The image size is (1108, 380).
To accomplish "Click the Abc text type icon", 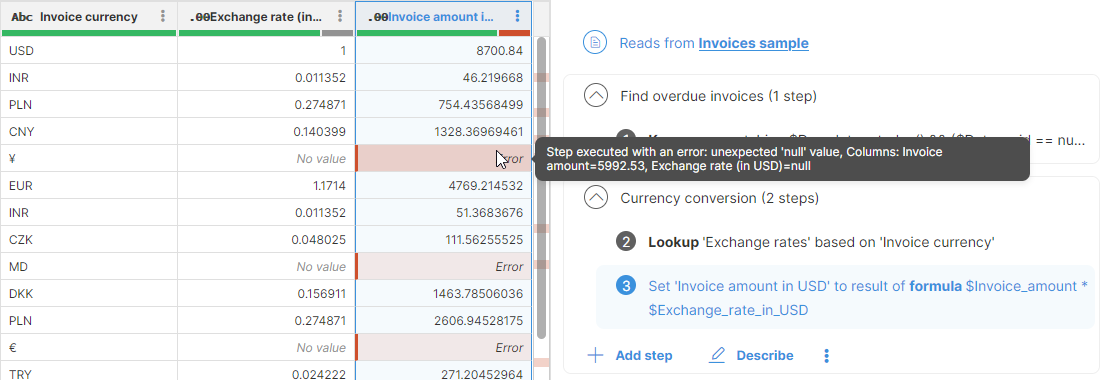I will coord(22,16).
